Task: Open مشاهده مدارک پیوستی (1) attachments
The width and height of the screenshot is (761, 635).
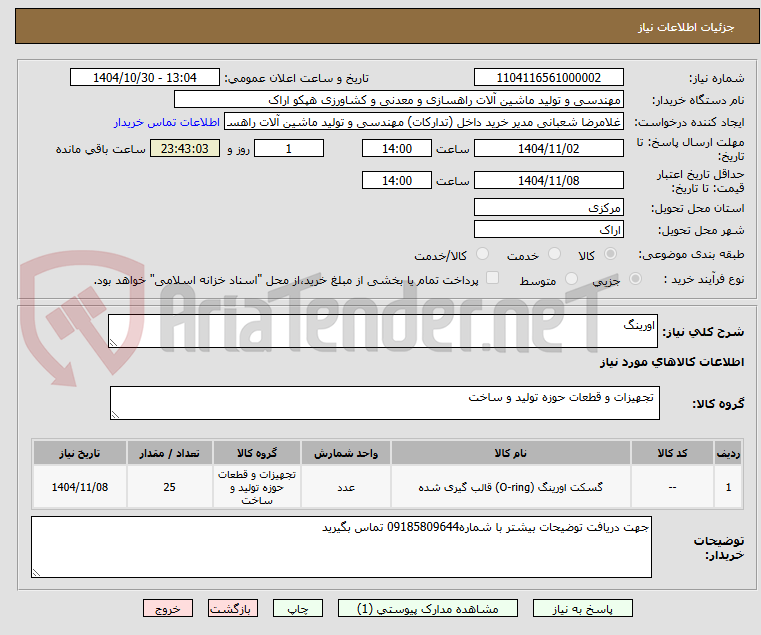Action: (x=428, y=608)
